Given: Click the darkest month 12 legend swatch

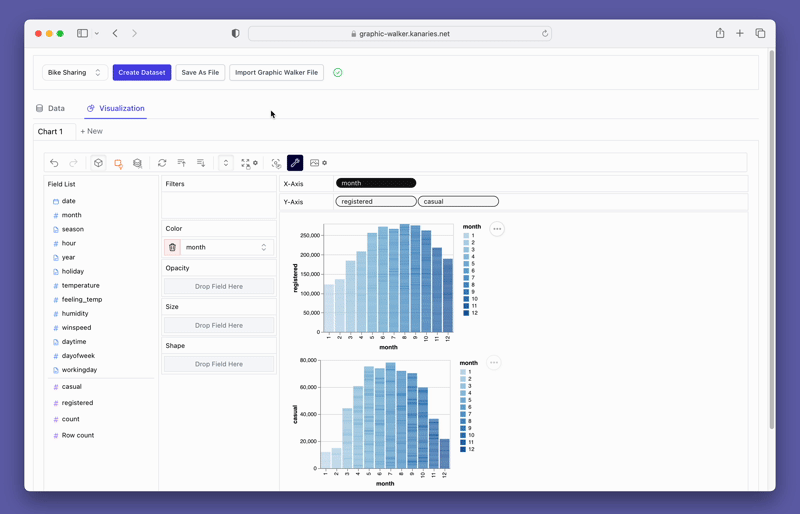Looking at the screenshot, I should pos(466,313).
